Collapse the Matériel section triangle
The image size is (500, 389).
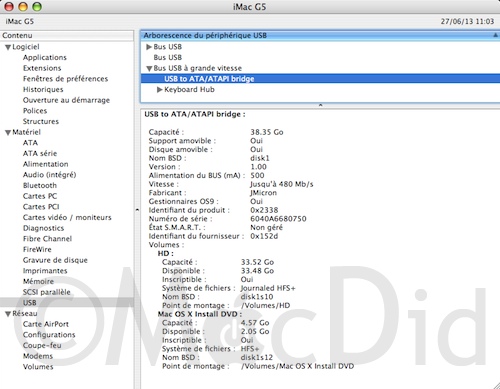[8, 133]
